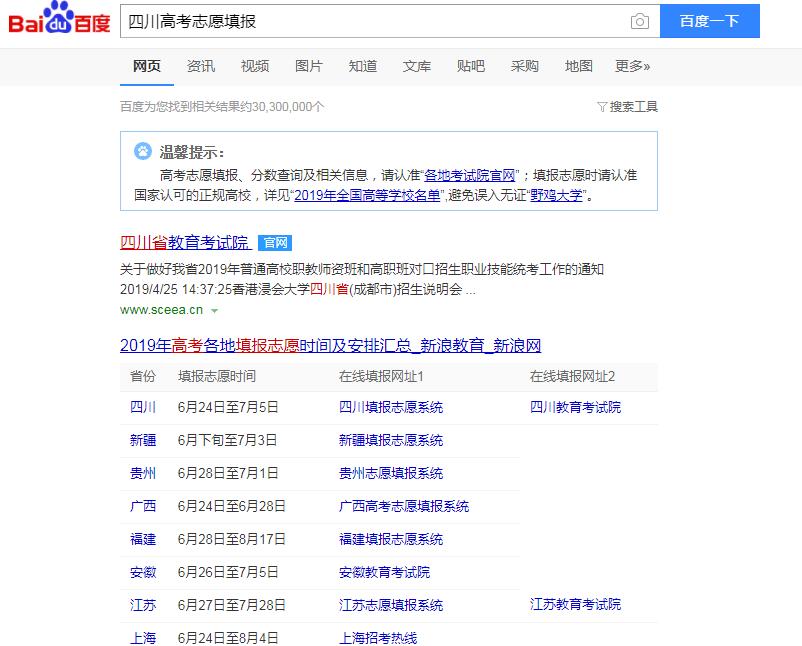Open the 野鸡大学 link
This screenshot has height=646, width=802.
click(556, 195)
